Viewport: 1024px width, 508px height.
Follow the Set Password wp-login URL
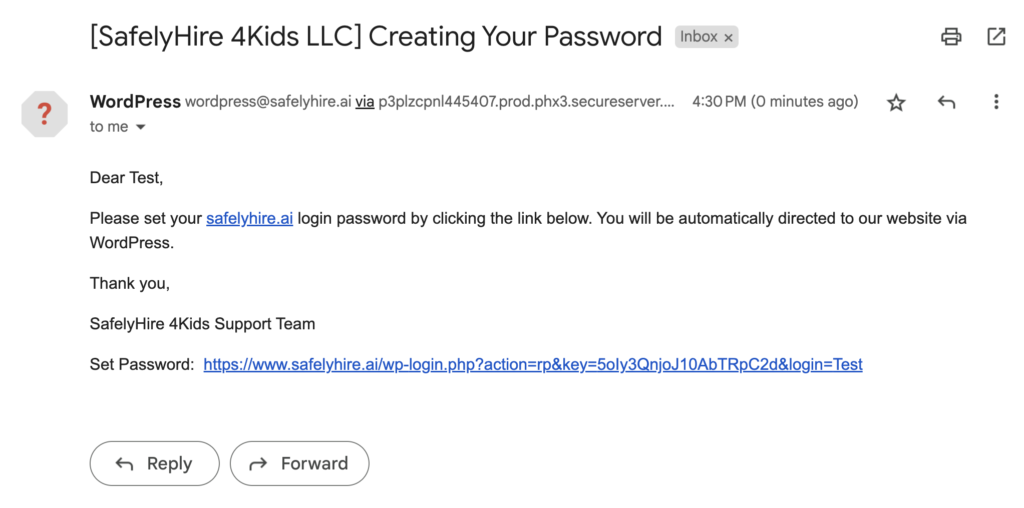[x=532, y=365]
